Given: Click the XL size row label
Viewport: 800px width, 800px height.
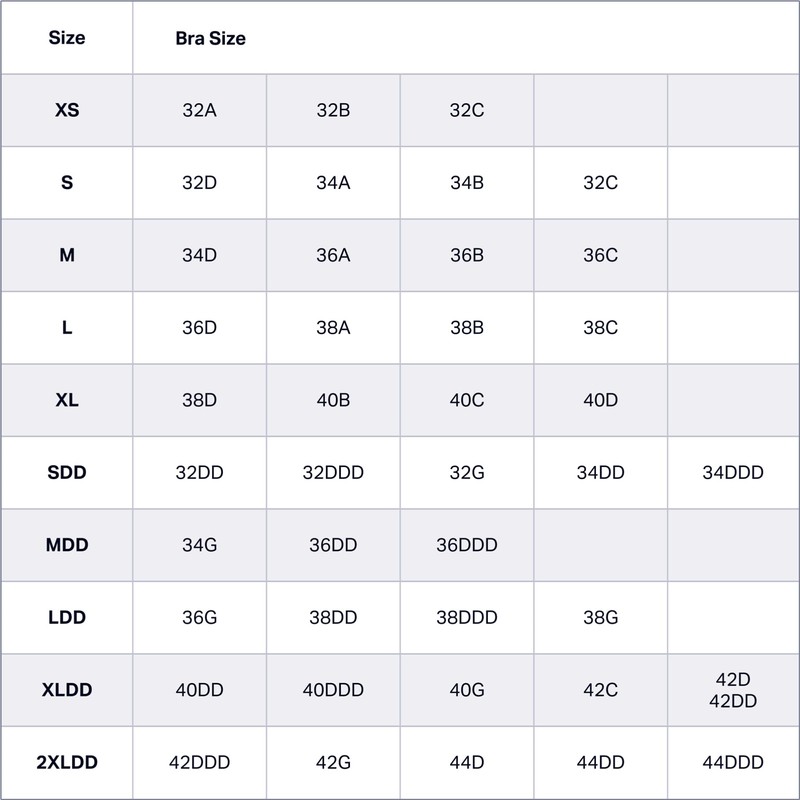Looking at the screenshot, I should click(67, 400).
